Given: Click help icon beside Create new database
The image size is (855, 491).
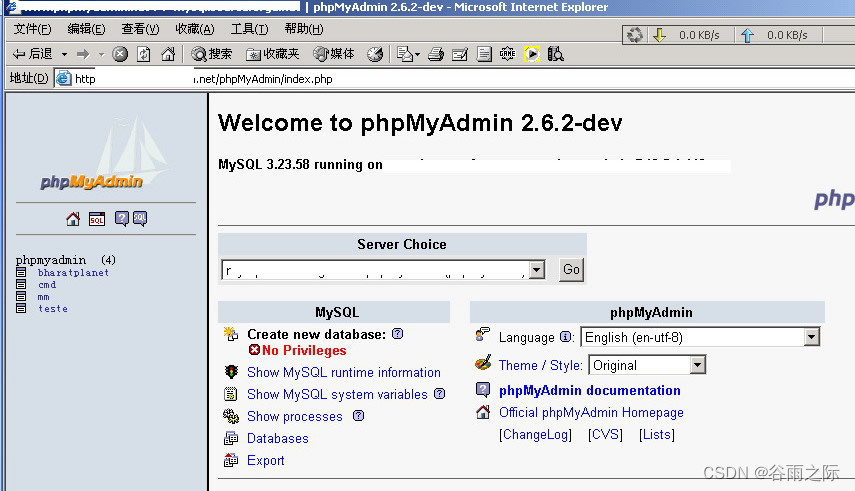Looking at the screenshot, I should [x=398, y=334].
